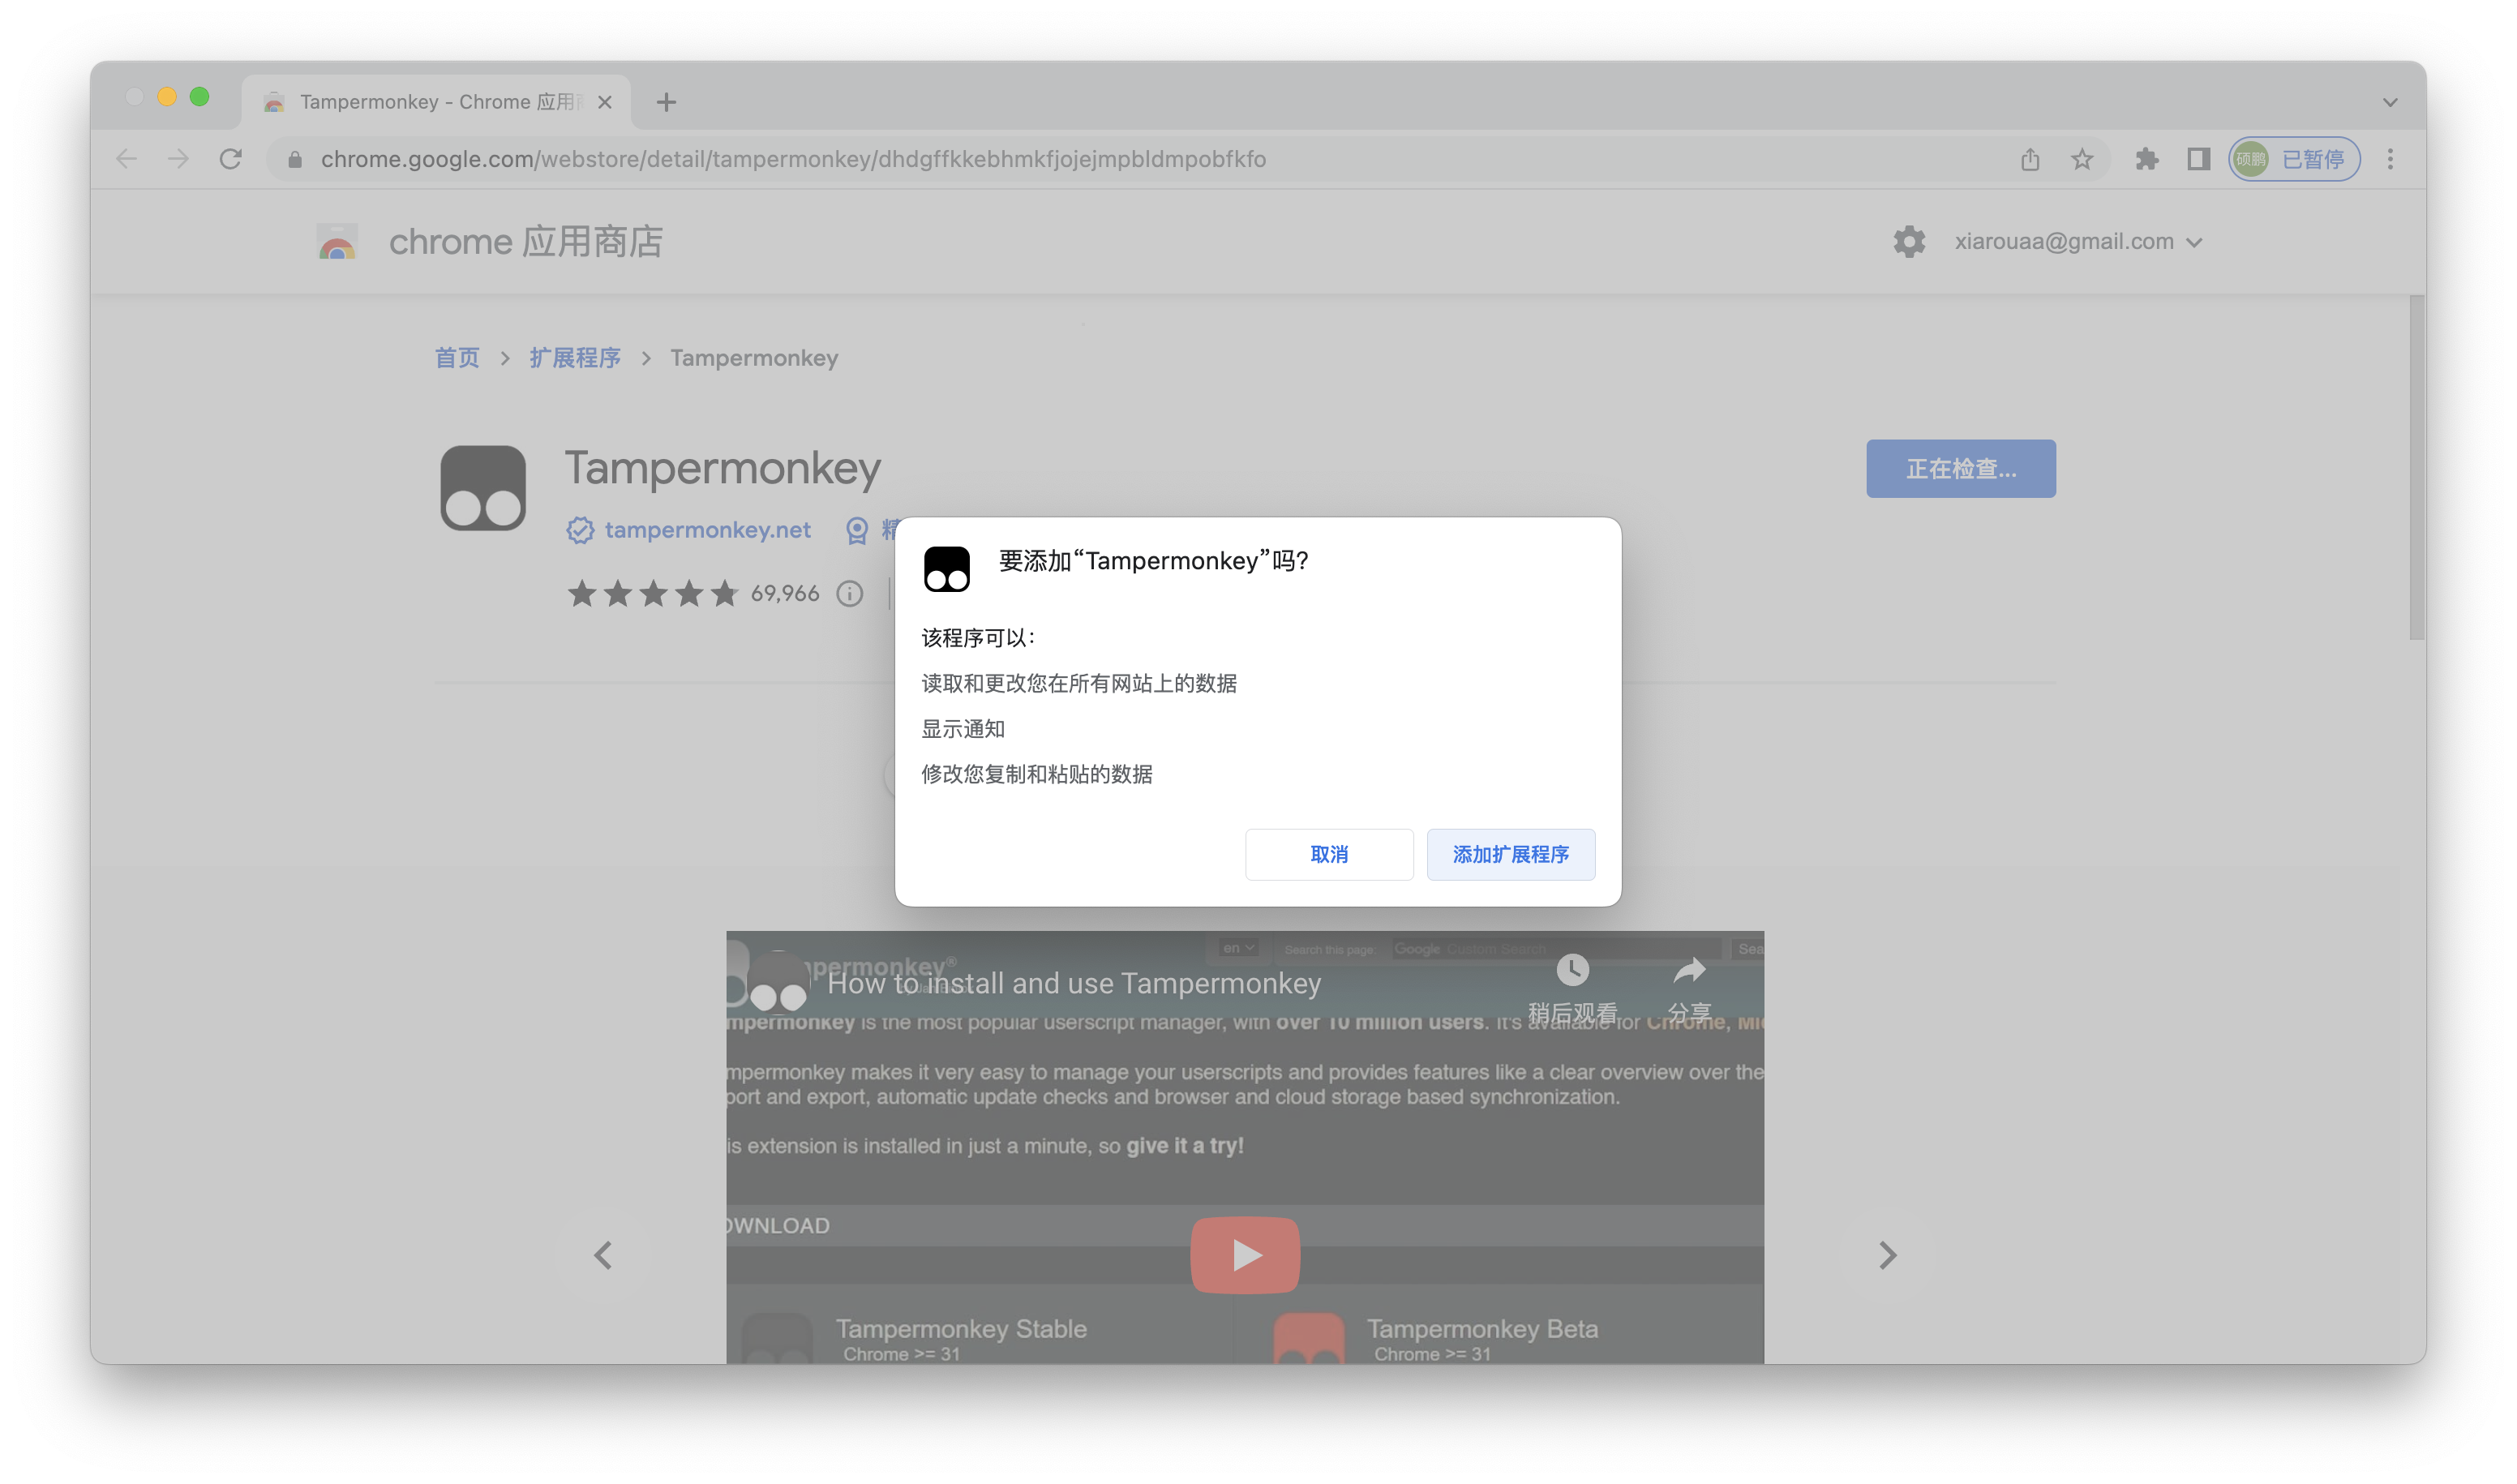Open a new tab with plus button
Screen dimensions: 2517x1484
pos(666,102)
